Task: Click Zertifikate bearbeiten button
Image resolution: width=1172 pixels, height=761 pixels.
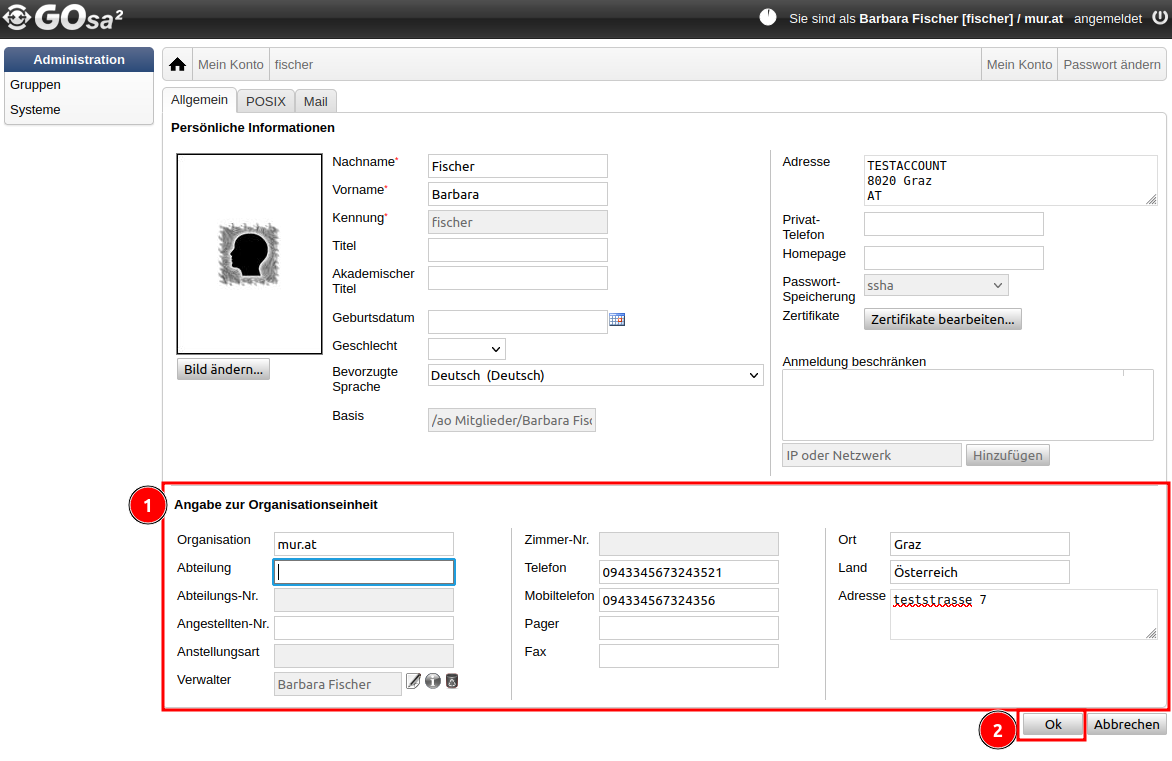Action: [942, 320]
